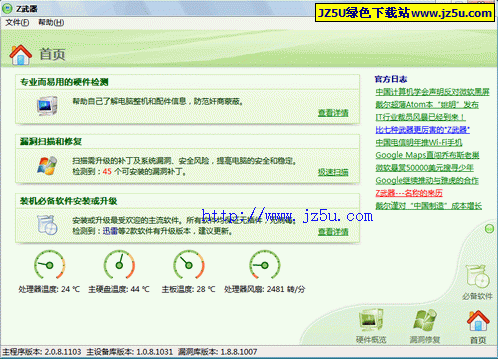Click 查看详情 link in software install section
The height and width of the screenshot is (360, 498).
click(333, 232)
